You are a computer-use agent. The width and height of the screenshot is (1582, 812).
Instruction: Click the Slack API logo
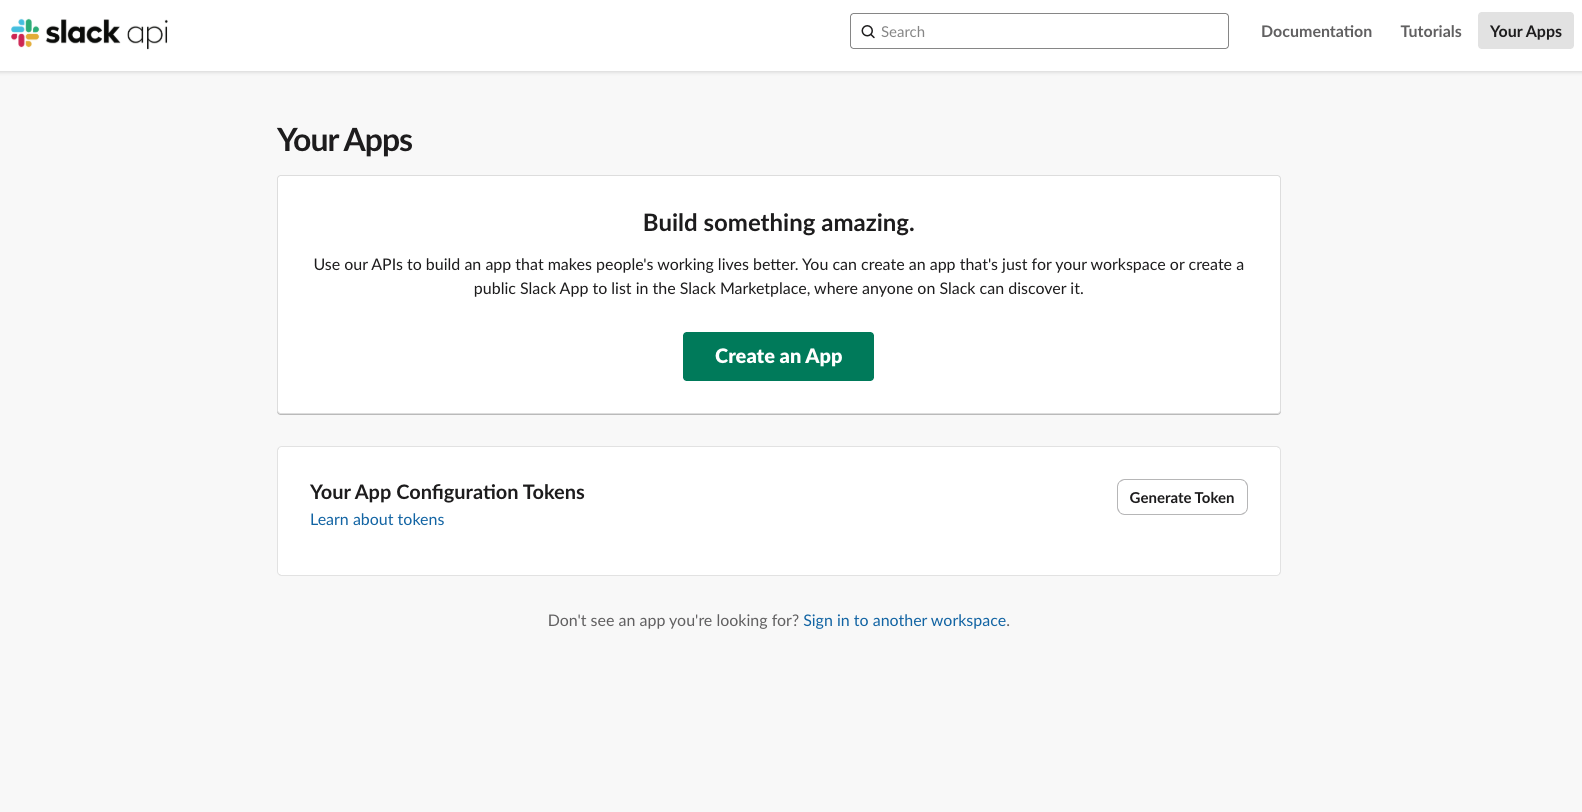coord(89,33)
